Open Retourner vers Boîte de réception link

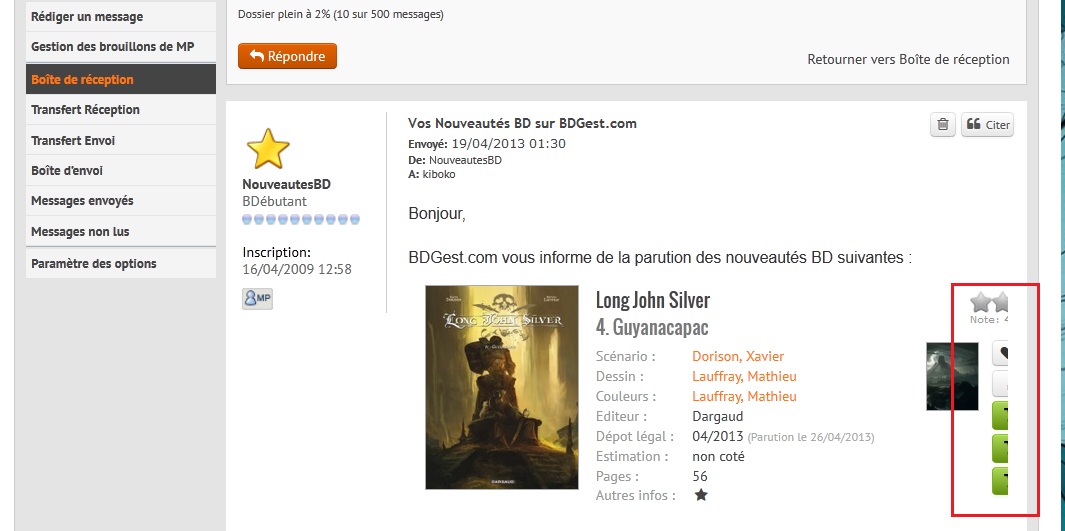pyautogui.click(x=908, y=59)
